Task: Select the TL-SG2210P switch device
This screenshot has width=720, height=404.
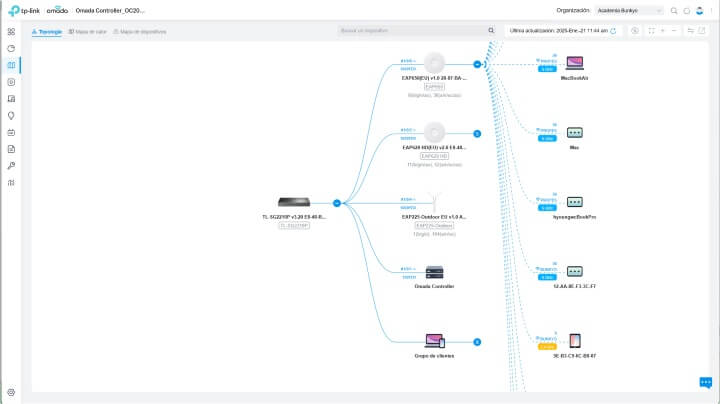Action: [x=294, y=202]
